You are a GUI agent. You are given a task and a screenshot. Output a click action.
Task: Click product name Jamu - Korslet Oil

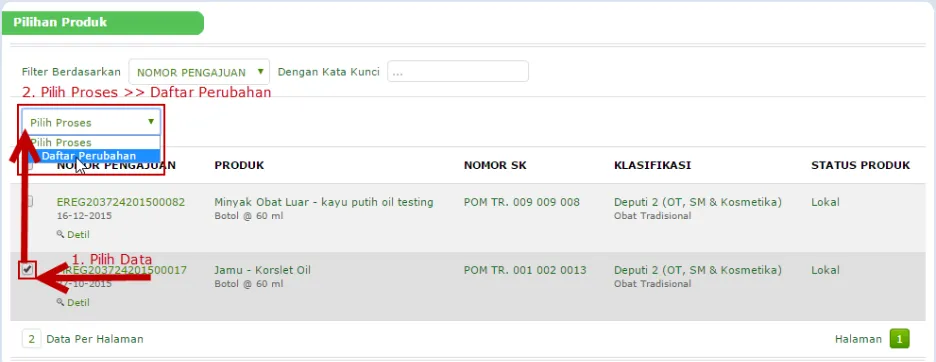(263, 271)
